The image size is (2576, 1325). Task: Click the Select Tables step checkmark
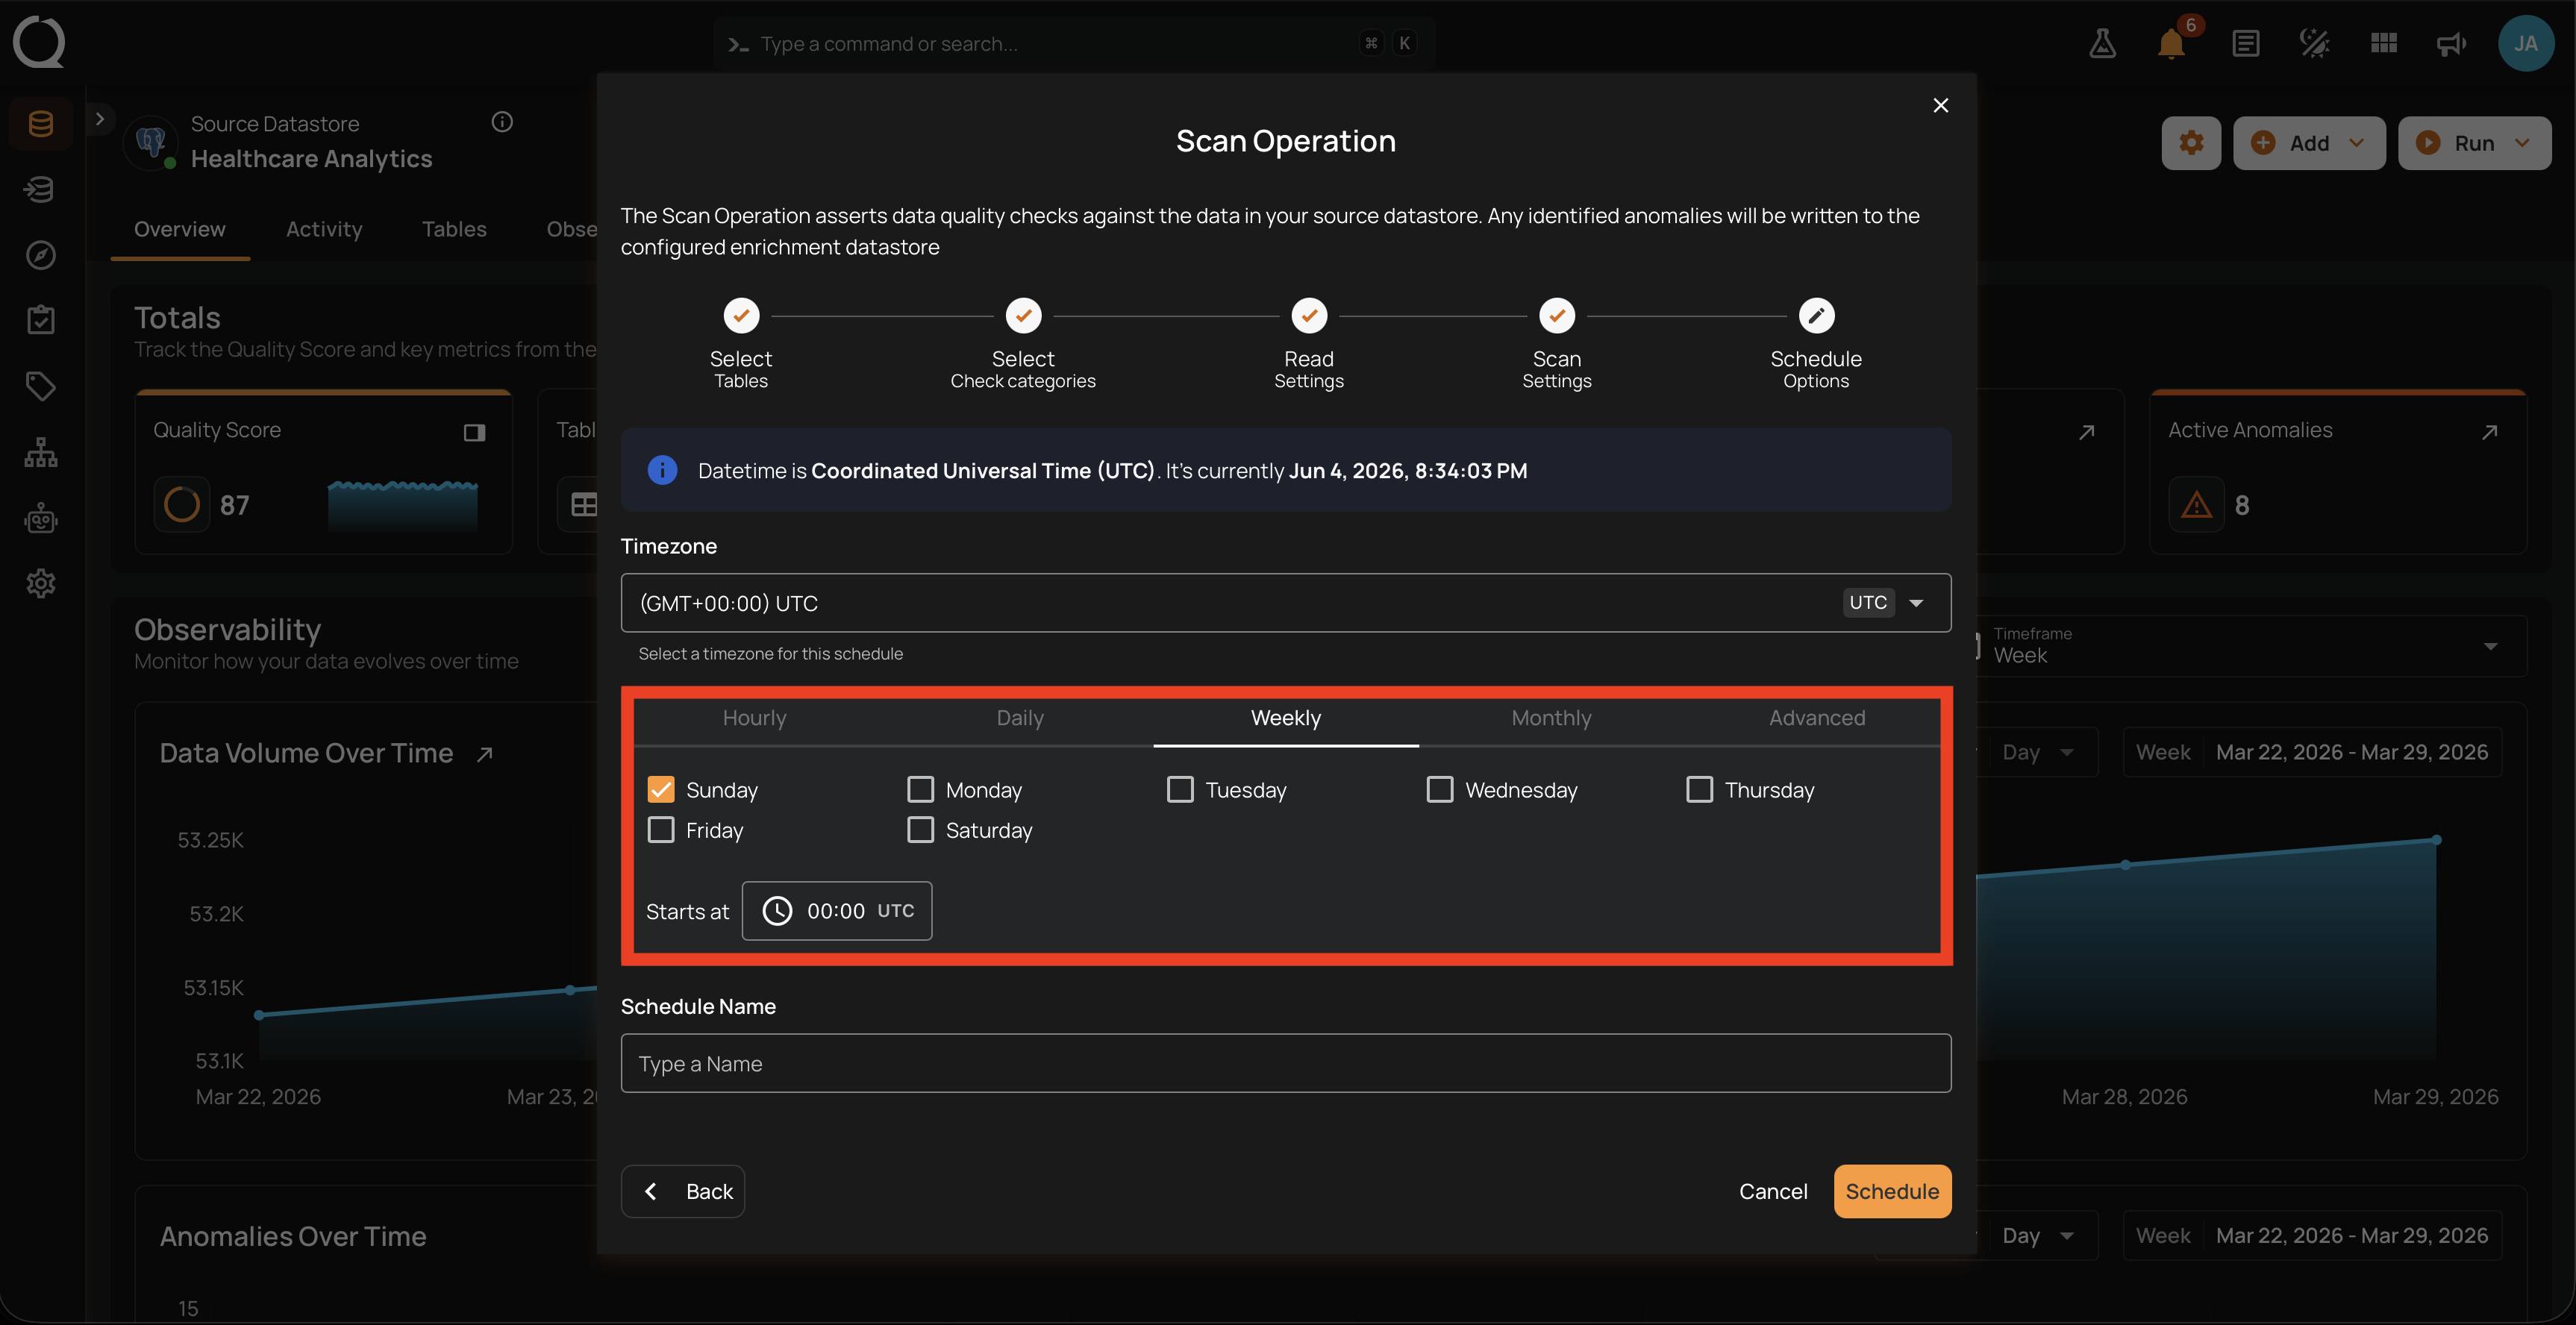(741, 316)
